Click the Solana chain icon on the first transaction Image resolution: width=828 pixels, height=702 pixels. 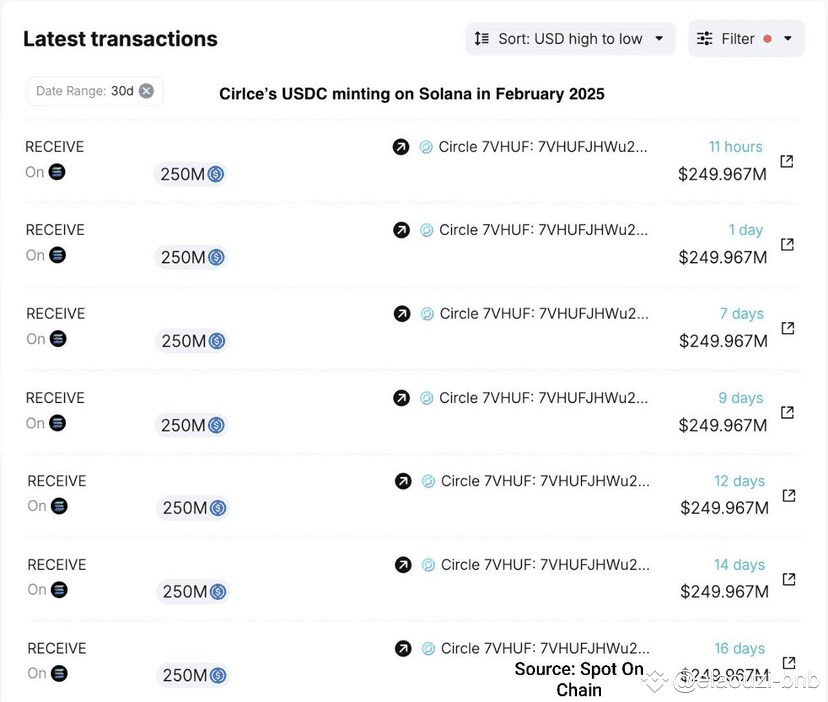[55, 172]
